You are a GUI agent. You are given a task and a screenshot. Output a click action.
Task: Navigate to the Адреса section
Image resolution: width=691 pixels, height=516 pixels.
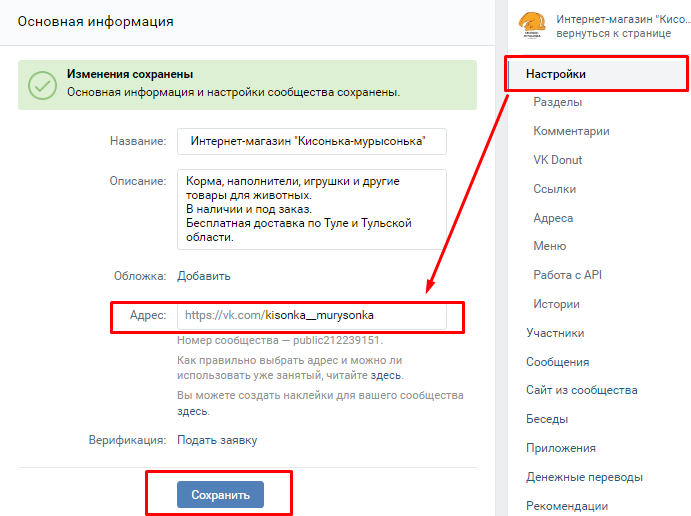coord(553,218)
